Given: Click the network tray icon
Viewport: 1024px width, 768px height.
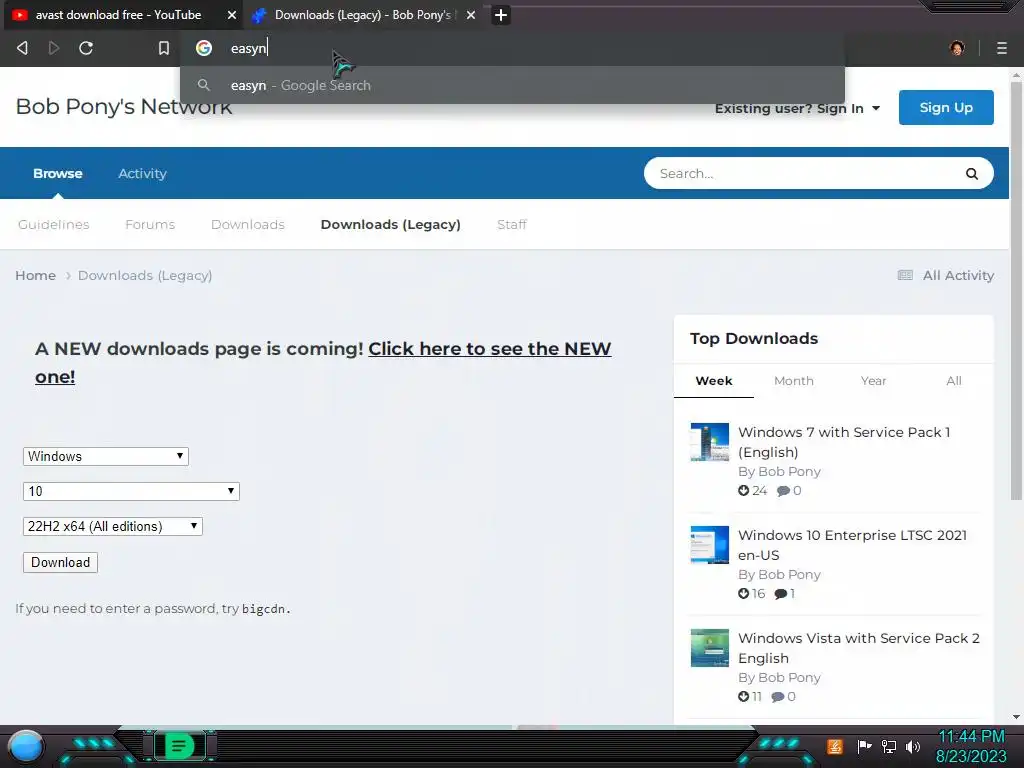Looking at the screenshot, I should tap(889, 746).
